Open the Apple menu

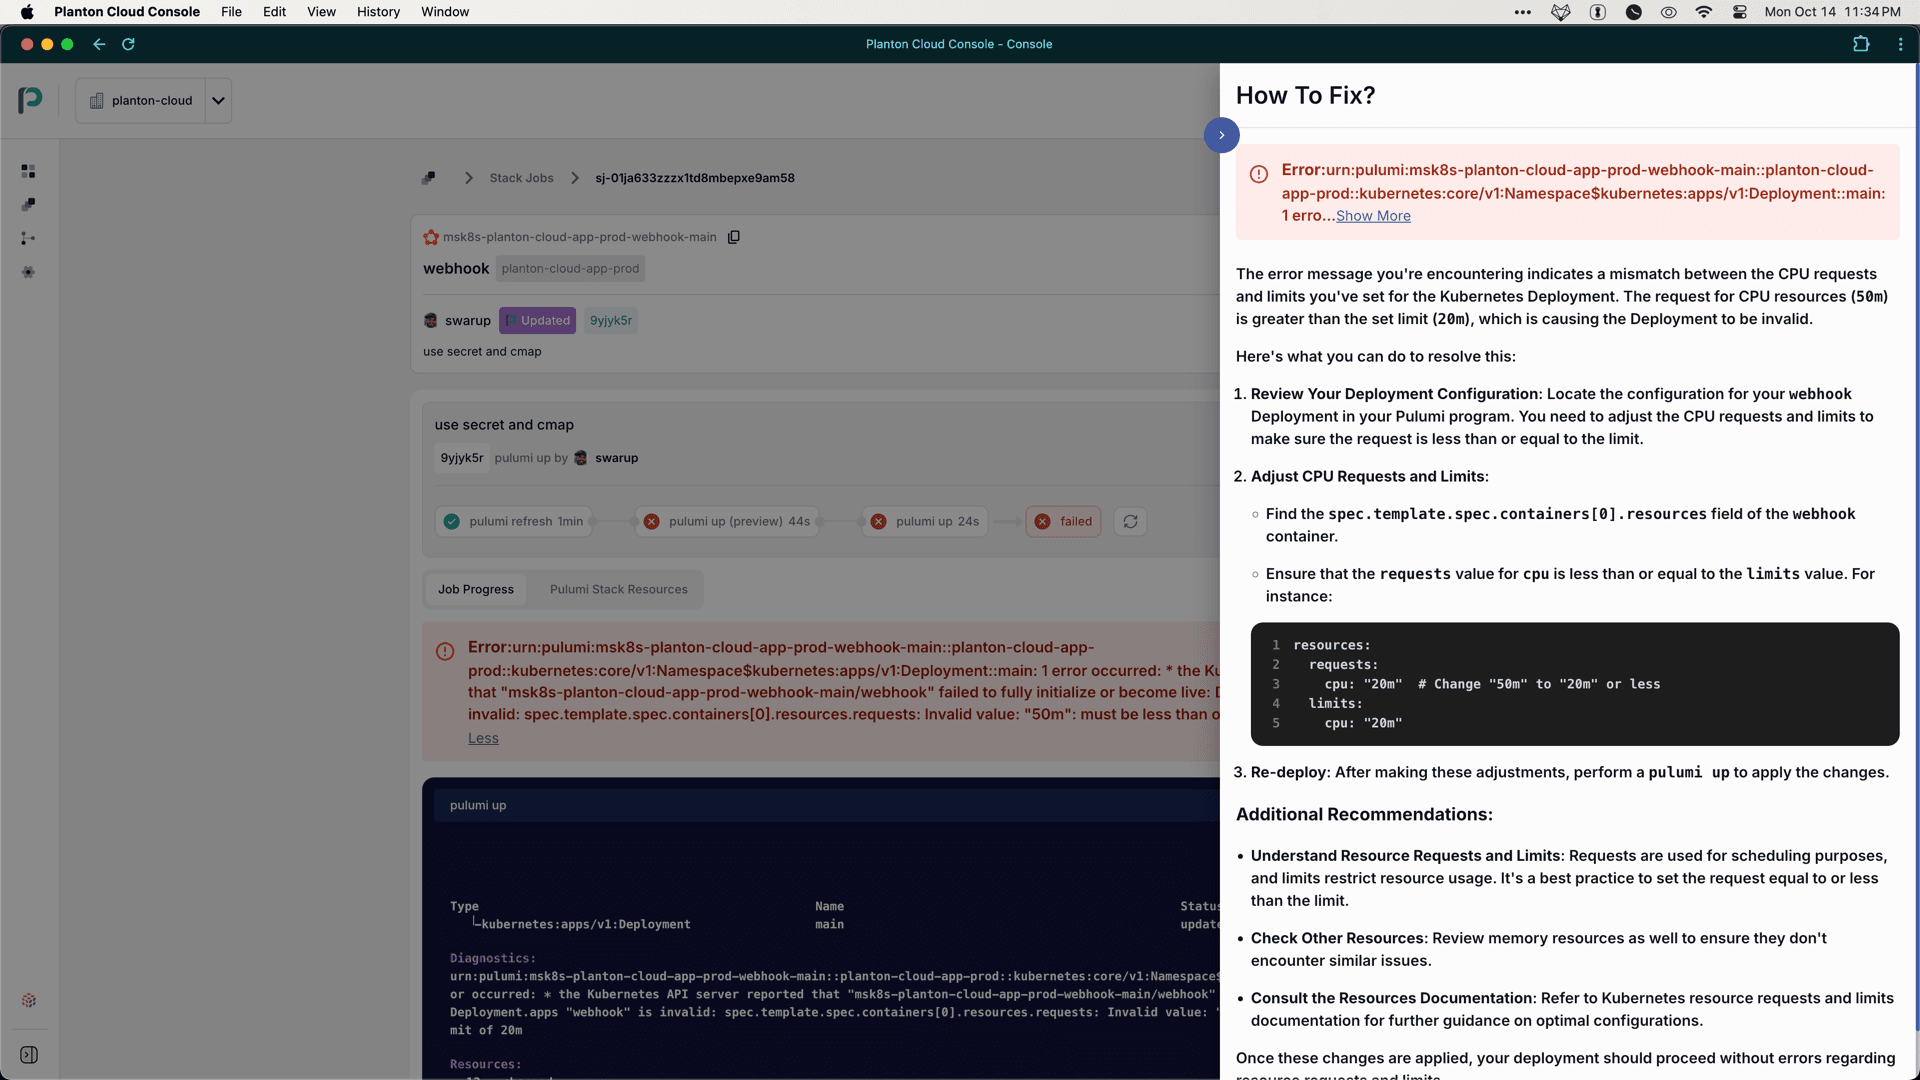click(27, 12)
